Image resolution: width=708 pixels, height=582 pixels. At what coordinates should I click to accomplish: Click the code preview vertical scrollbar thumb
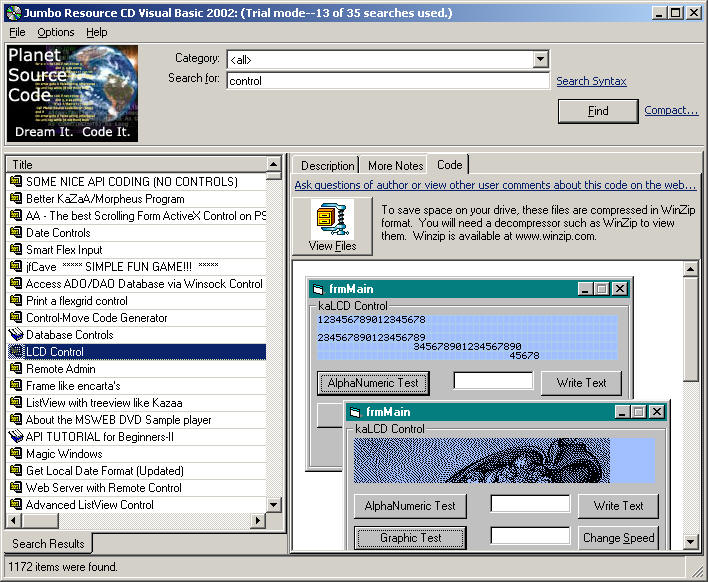[x=690, y=329]
